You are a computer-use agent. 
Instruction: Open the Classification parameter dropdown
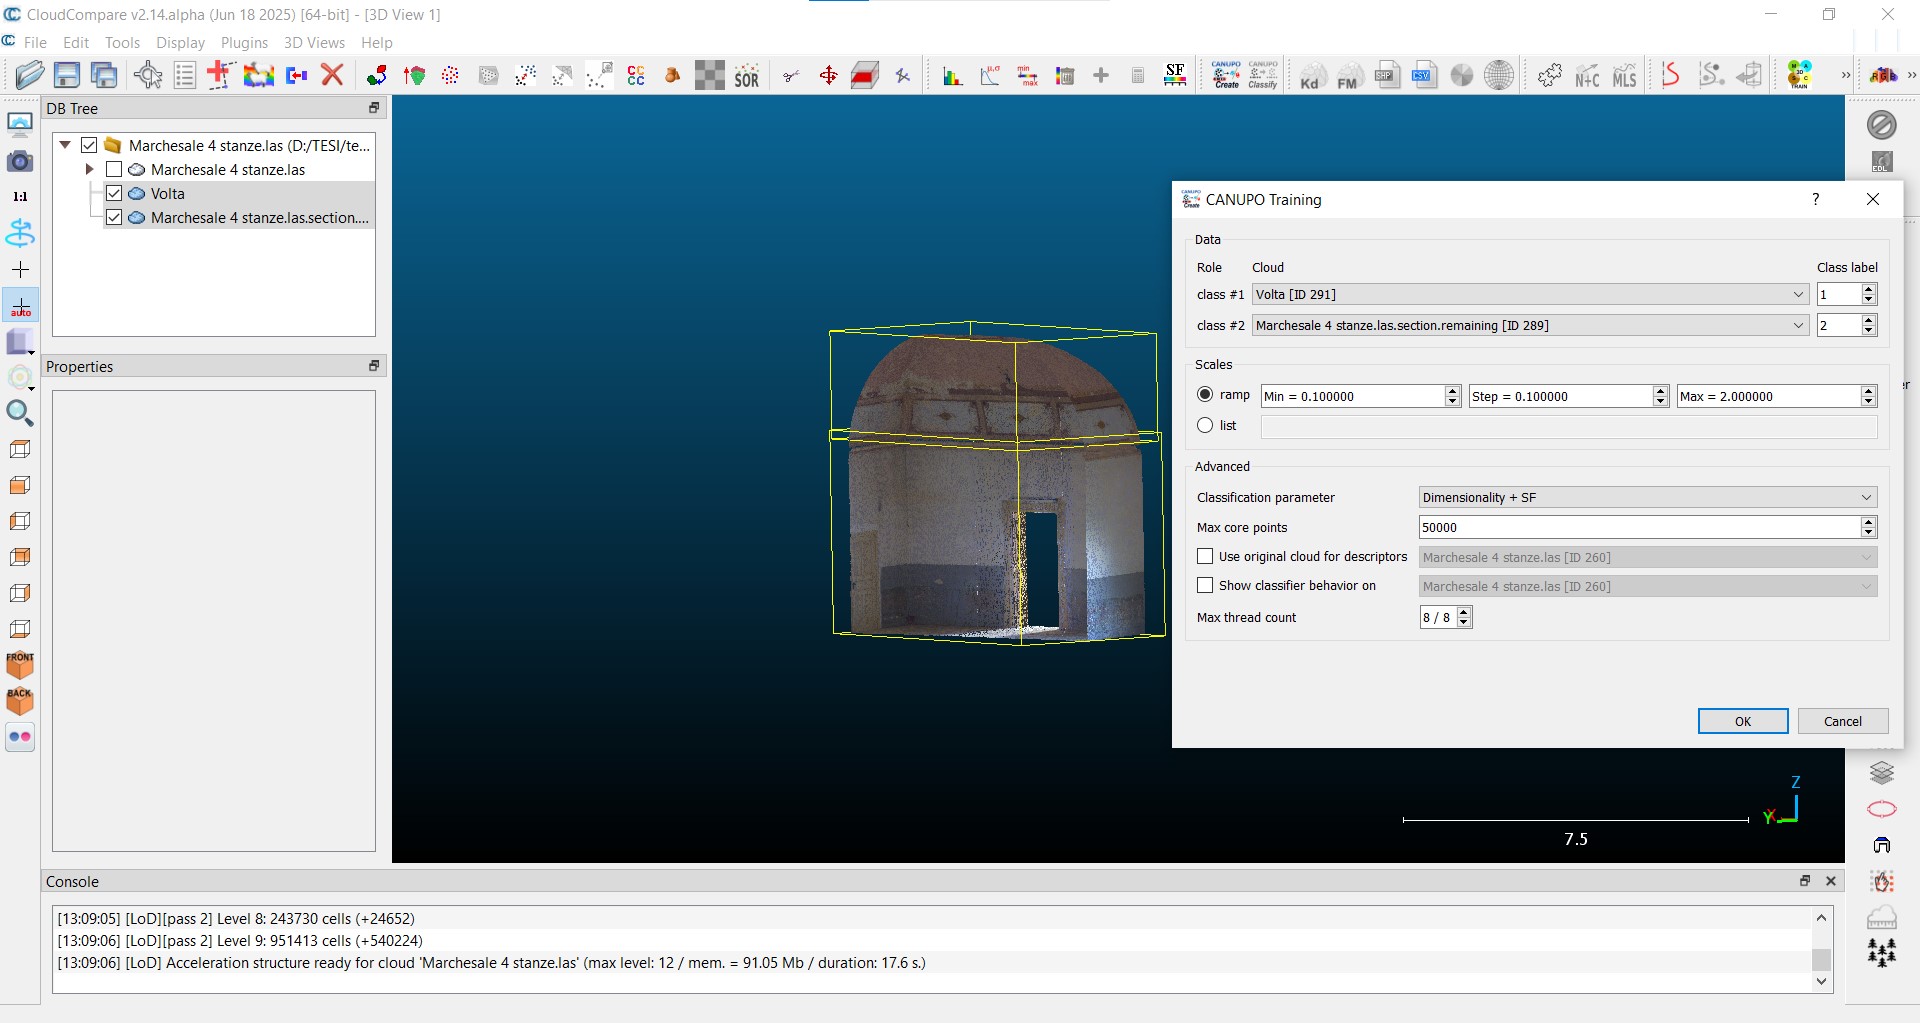(x=1647, y=498)
